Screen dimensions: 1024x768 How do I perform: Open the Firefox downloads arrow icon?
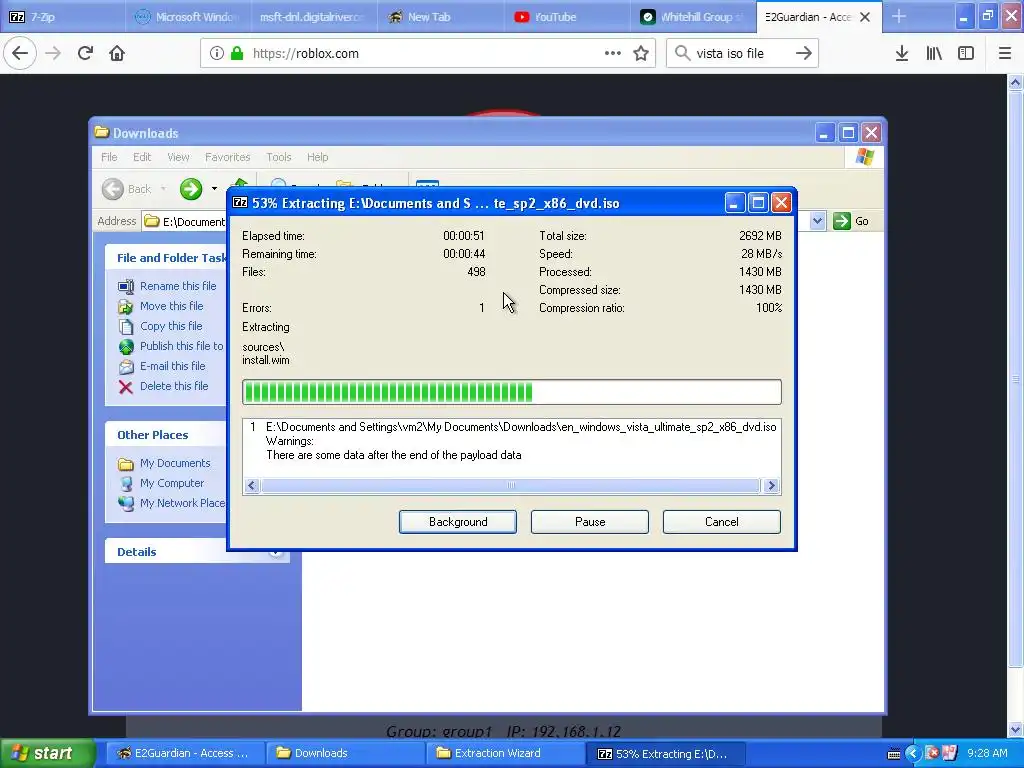[x=902, y=53]
